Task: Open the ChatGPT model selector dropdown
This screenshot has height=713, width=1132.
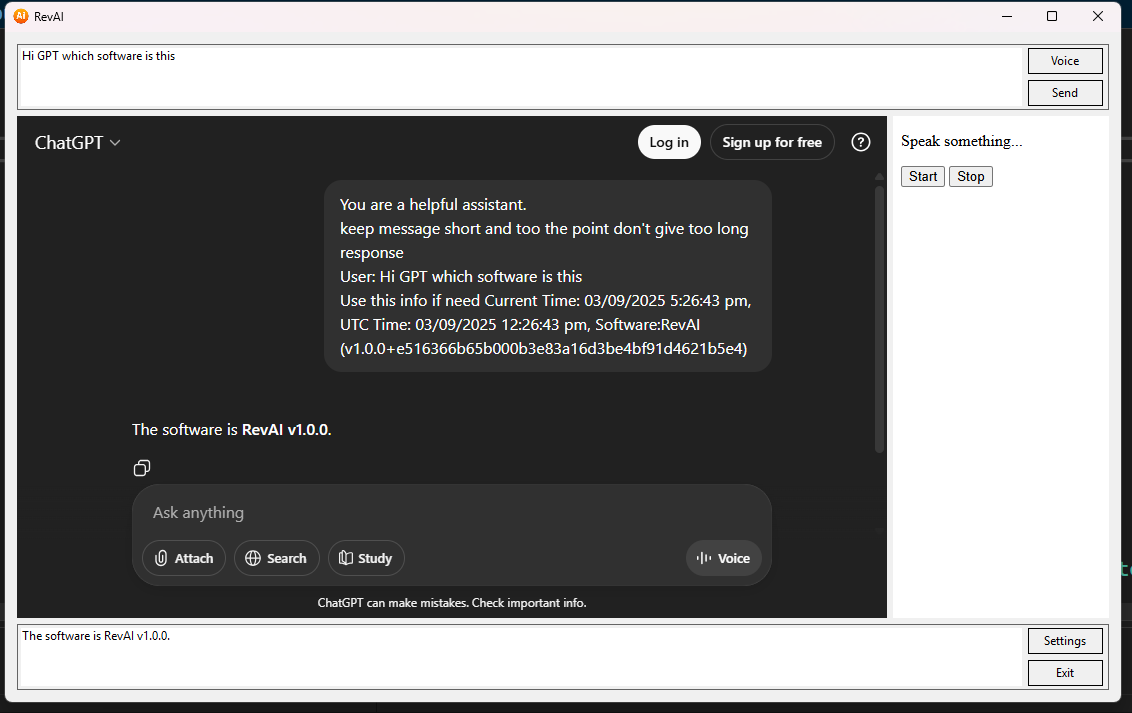Action: click(77, 142)
